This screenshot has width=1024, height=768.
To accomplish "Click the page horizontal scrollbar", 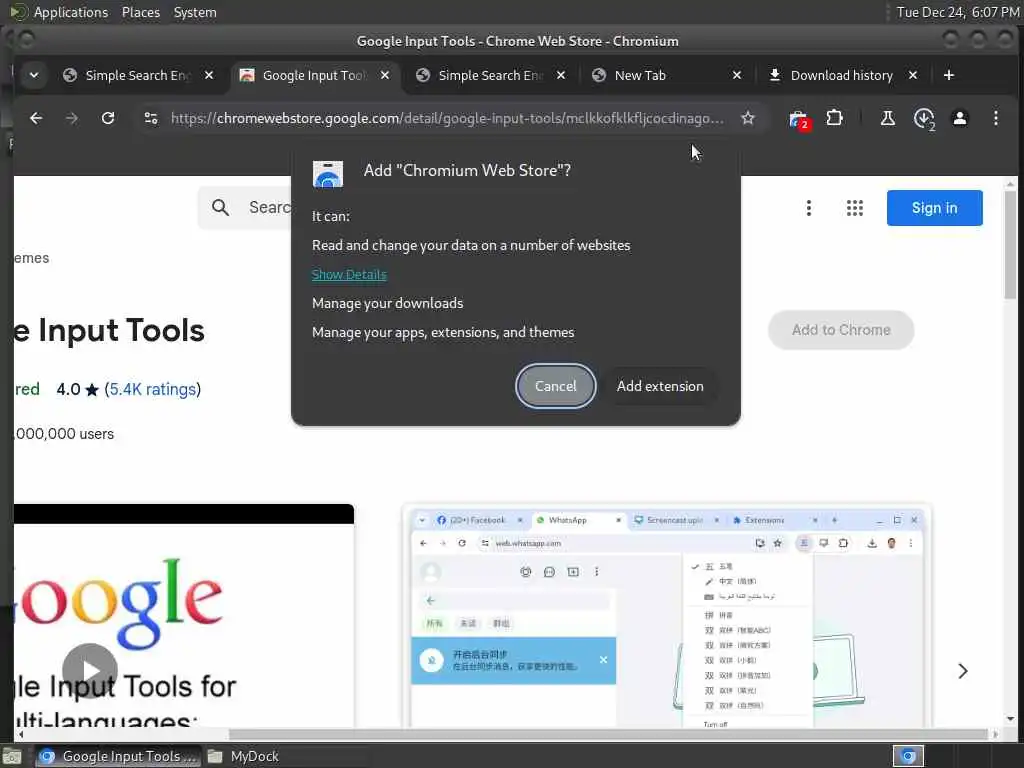I will (608, 734).
